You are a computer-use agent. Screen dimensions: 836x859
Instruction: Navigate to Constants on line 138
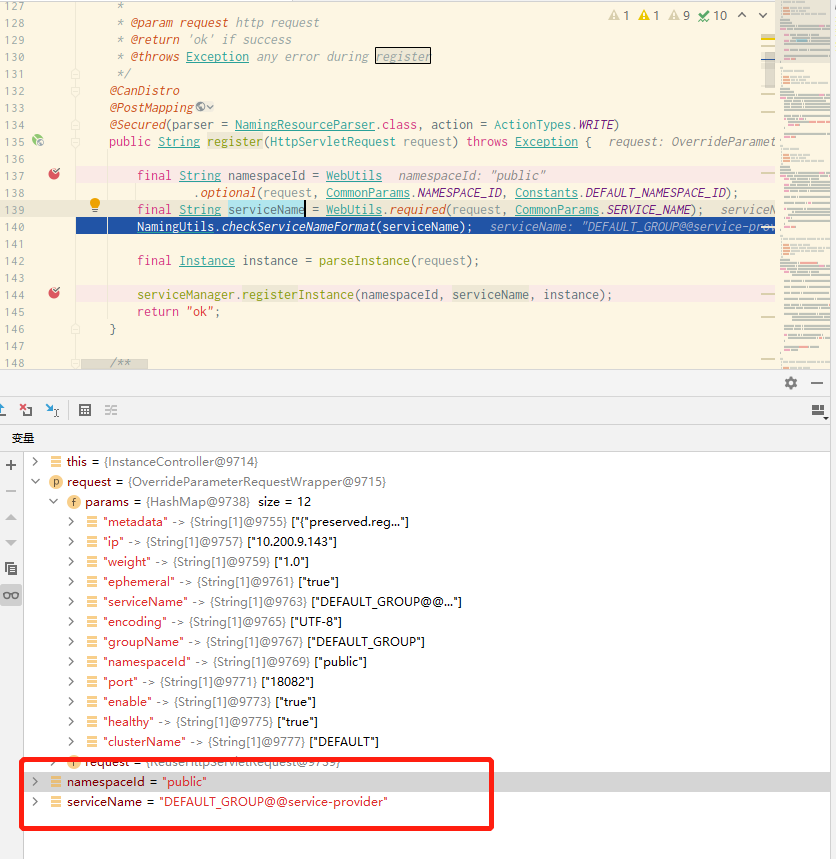point(546,192)
